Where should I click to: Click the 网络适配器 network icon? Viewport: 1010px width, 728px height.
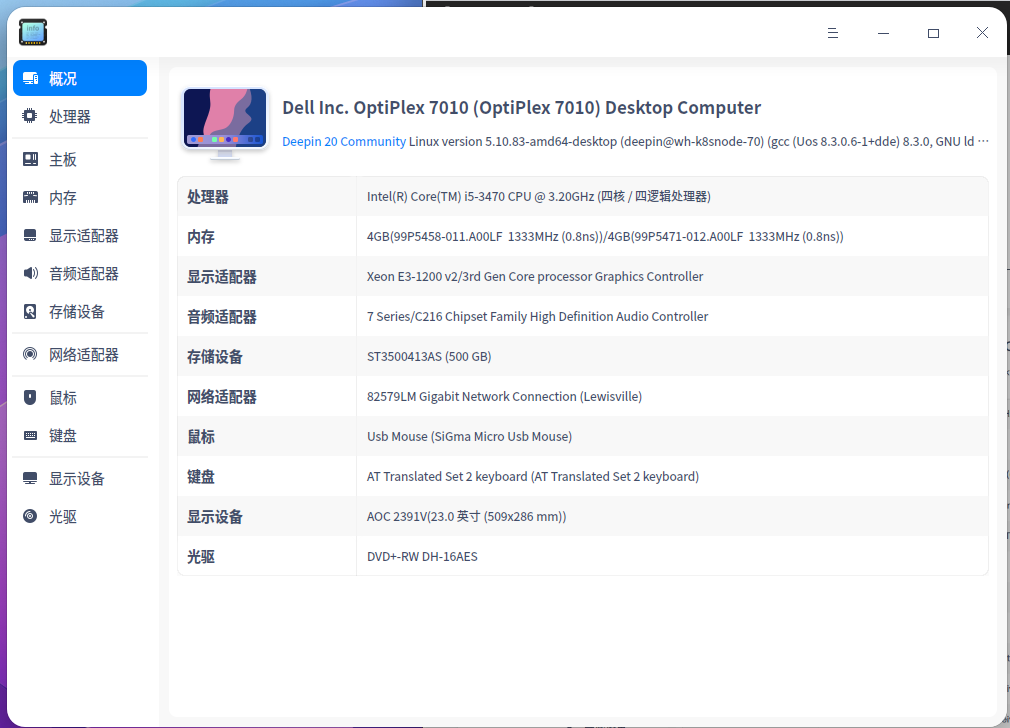30,354
